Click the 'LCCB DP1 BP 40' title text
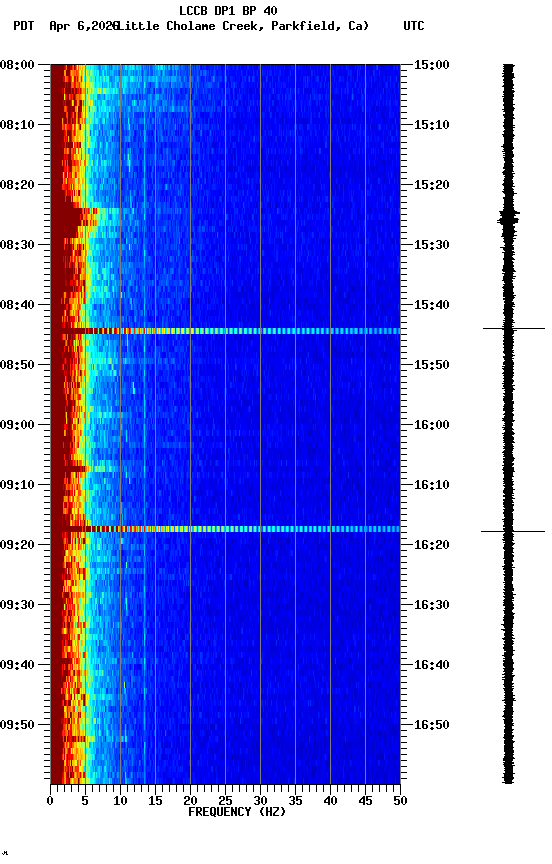The image size is (552, 864). pyautogui.click(x=228, y=10)
